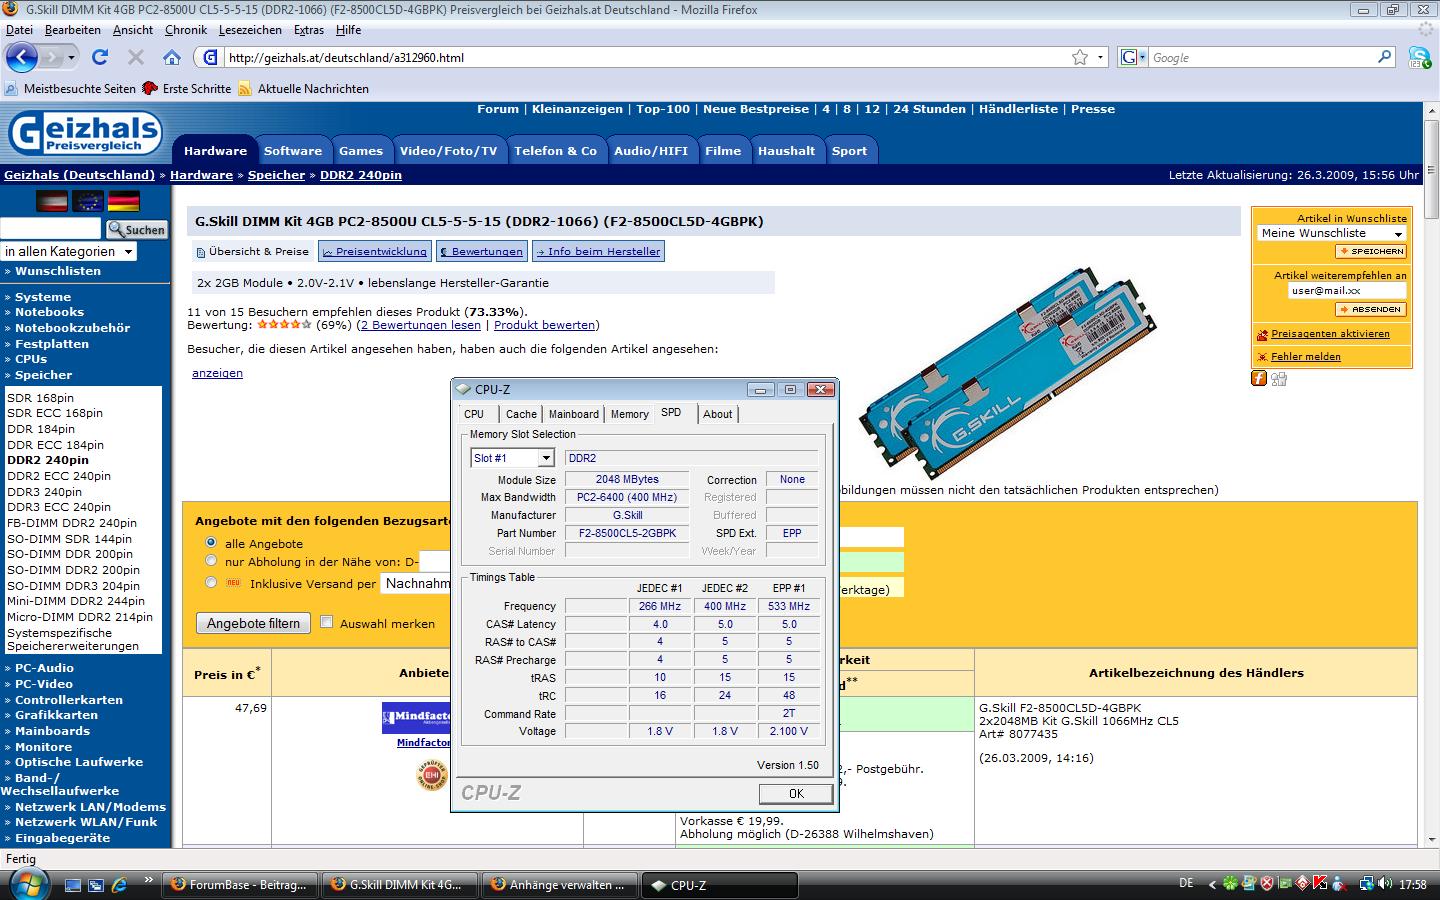Select the German flag in Geizhals sidebar
Viewport: 1440px width, 900px height.
(124, 201)
